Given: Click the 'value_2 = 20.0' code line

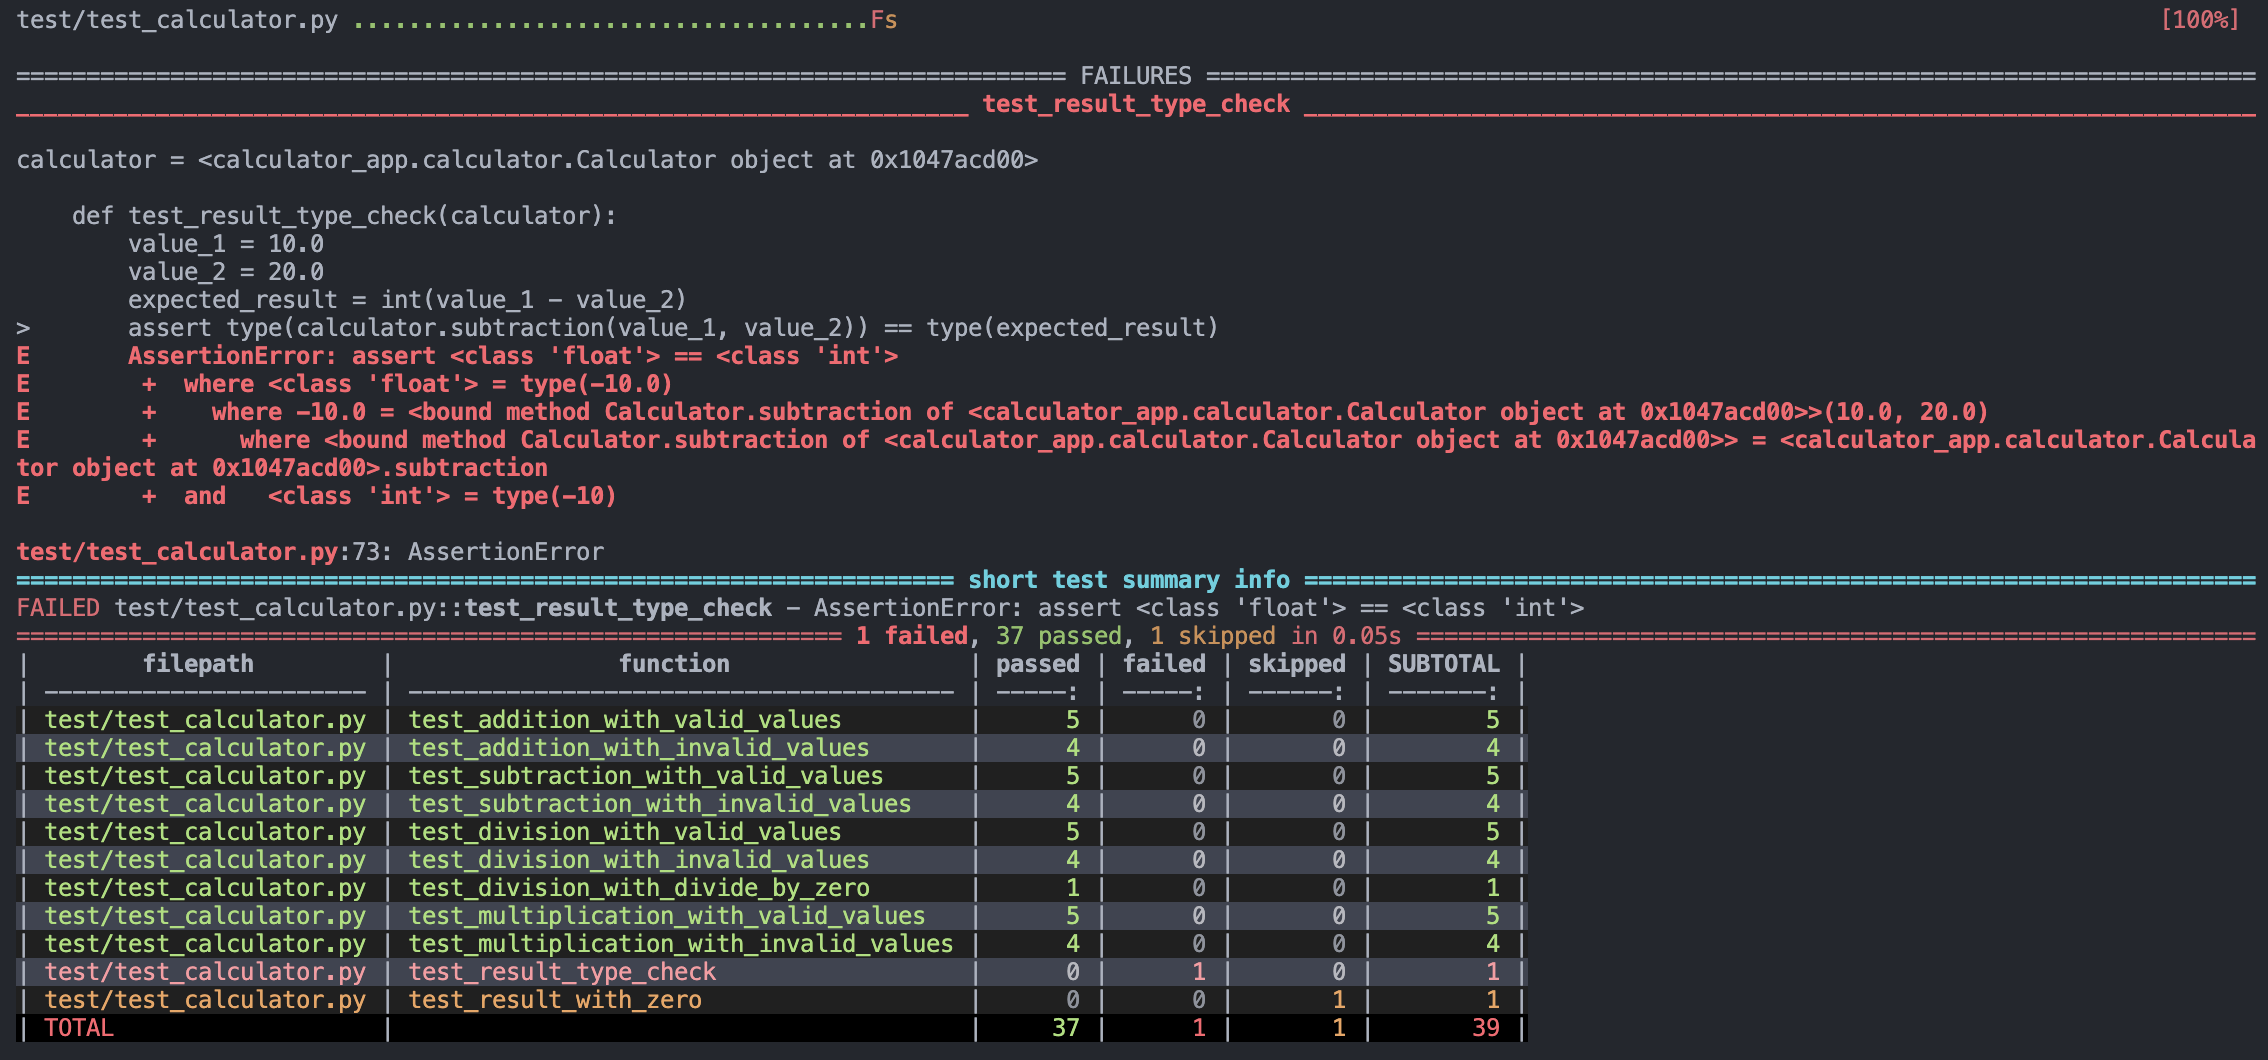Looking at the screenshot, I should click(x=226, y=272).
